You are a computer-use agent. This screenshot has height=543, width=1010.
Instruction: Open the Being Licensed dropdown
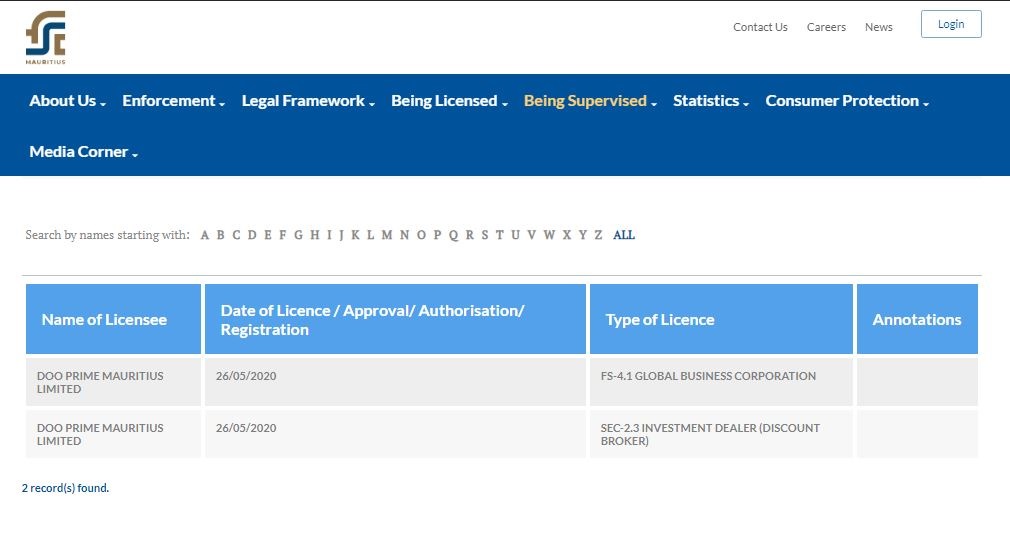[449, 100]
